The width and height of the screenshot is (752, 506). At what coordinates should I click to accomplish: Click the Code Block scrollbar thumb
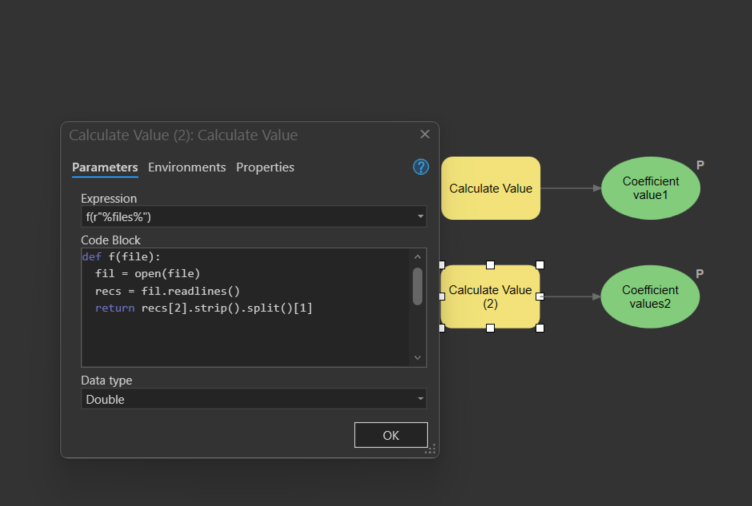click(417, 286)
